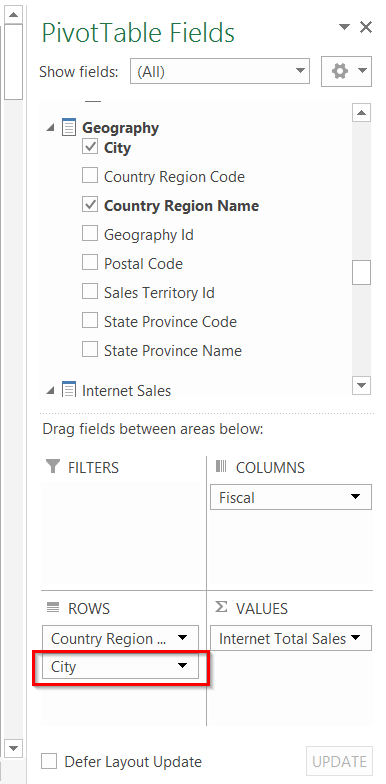The height and width of the screenshot is (784, 386).
Task: Click the ROWS area icon
Action: [x=52, y=608]
